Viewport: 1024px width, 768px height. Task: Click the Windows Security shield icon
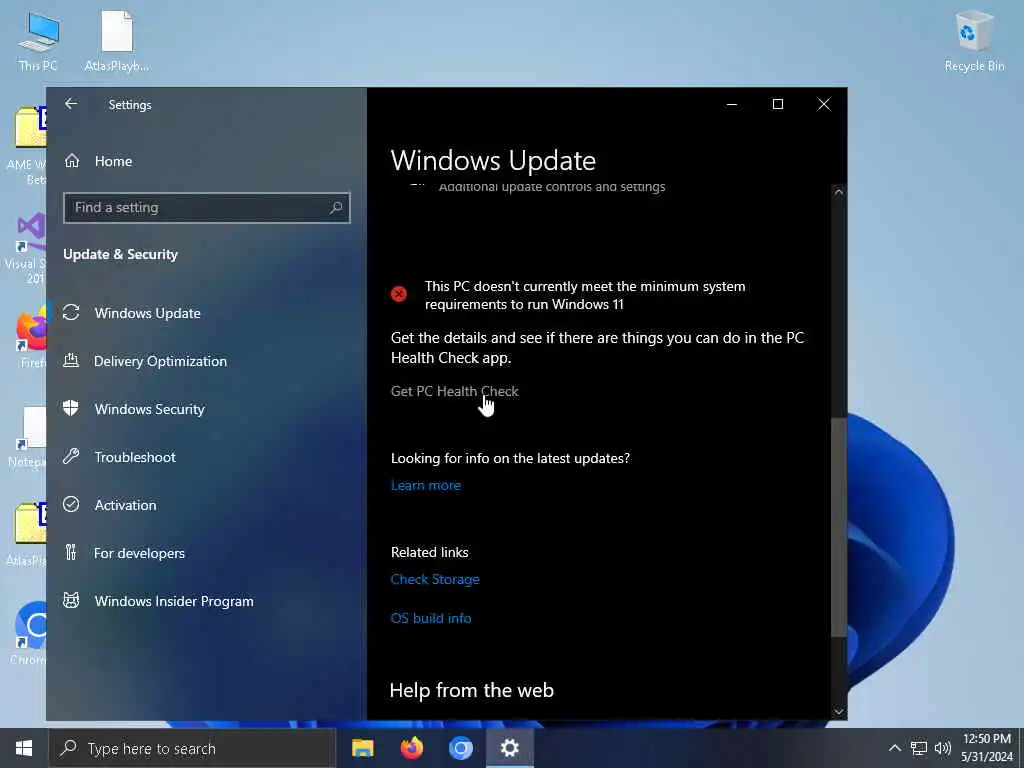click(x=71, y=409)
